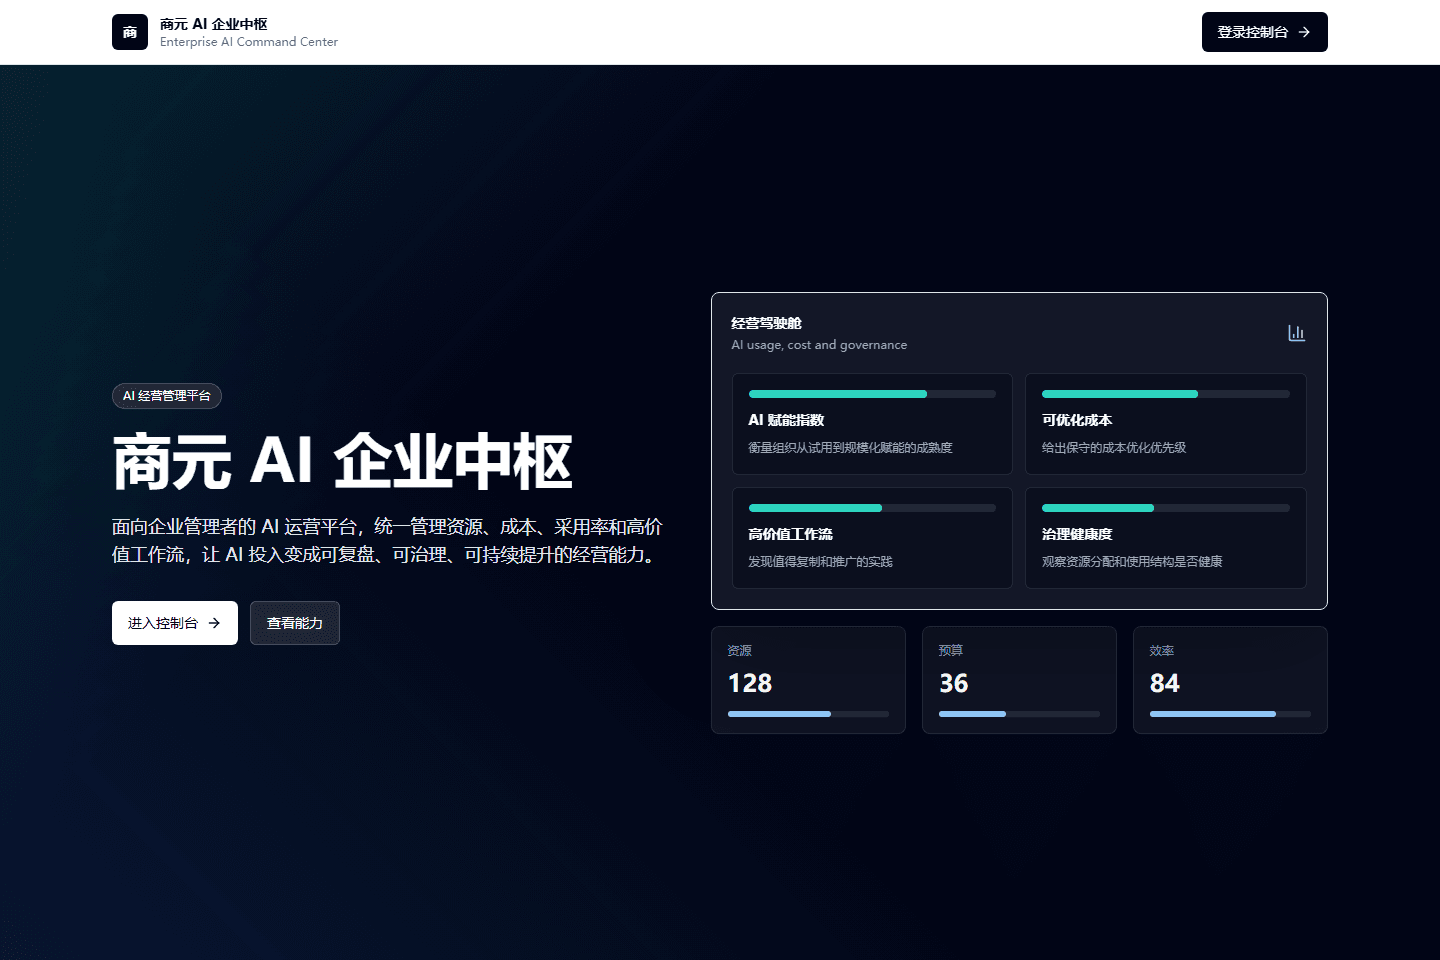The height and width of the screenshot is (960, 1440).
Task: Click the 给出保守的成本优化优先级 description
Action: click(1114, 448)
